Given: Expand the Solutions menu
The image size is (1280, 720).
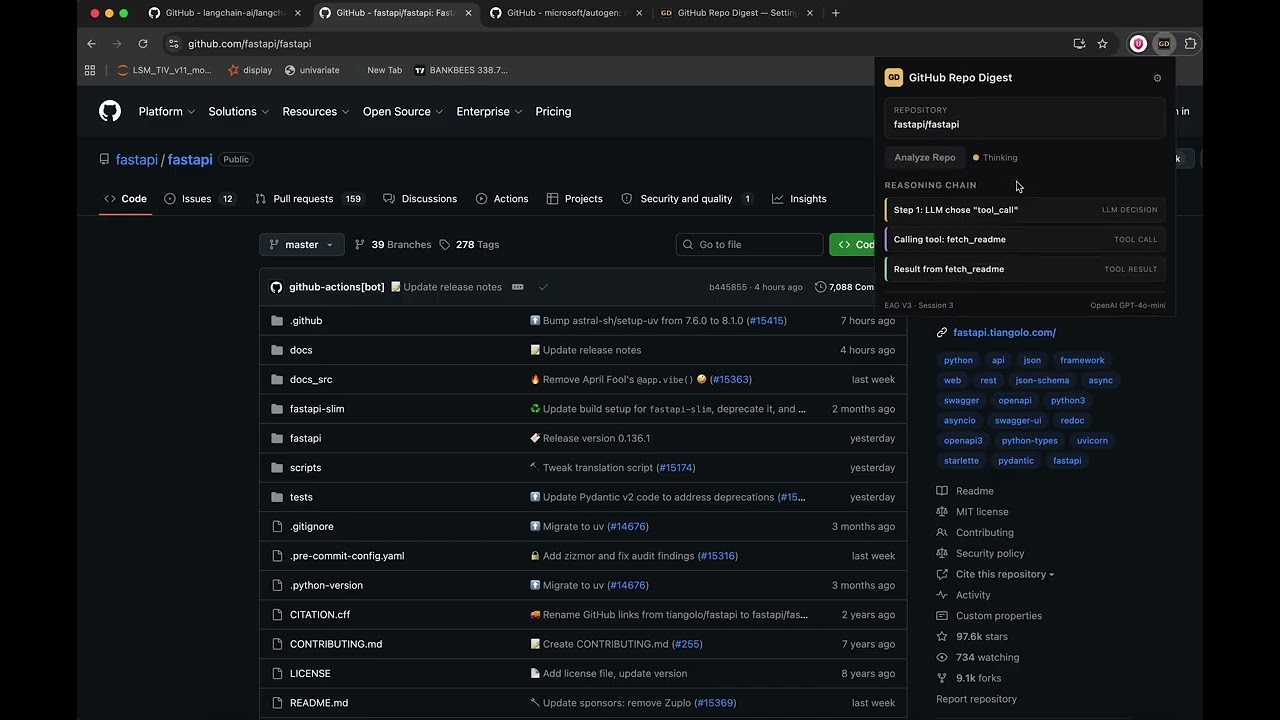Looking at the screenshot, I should click(x=238, y=112).
